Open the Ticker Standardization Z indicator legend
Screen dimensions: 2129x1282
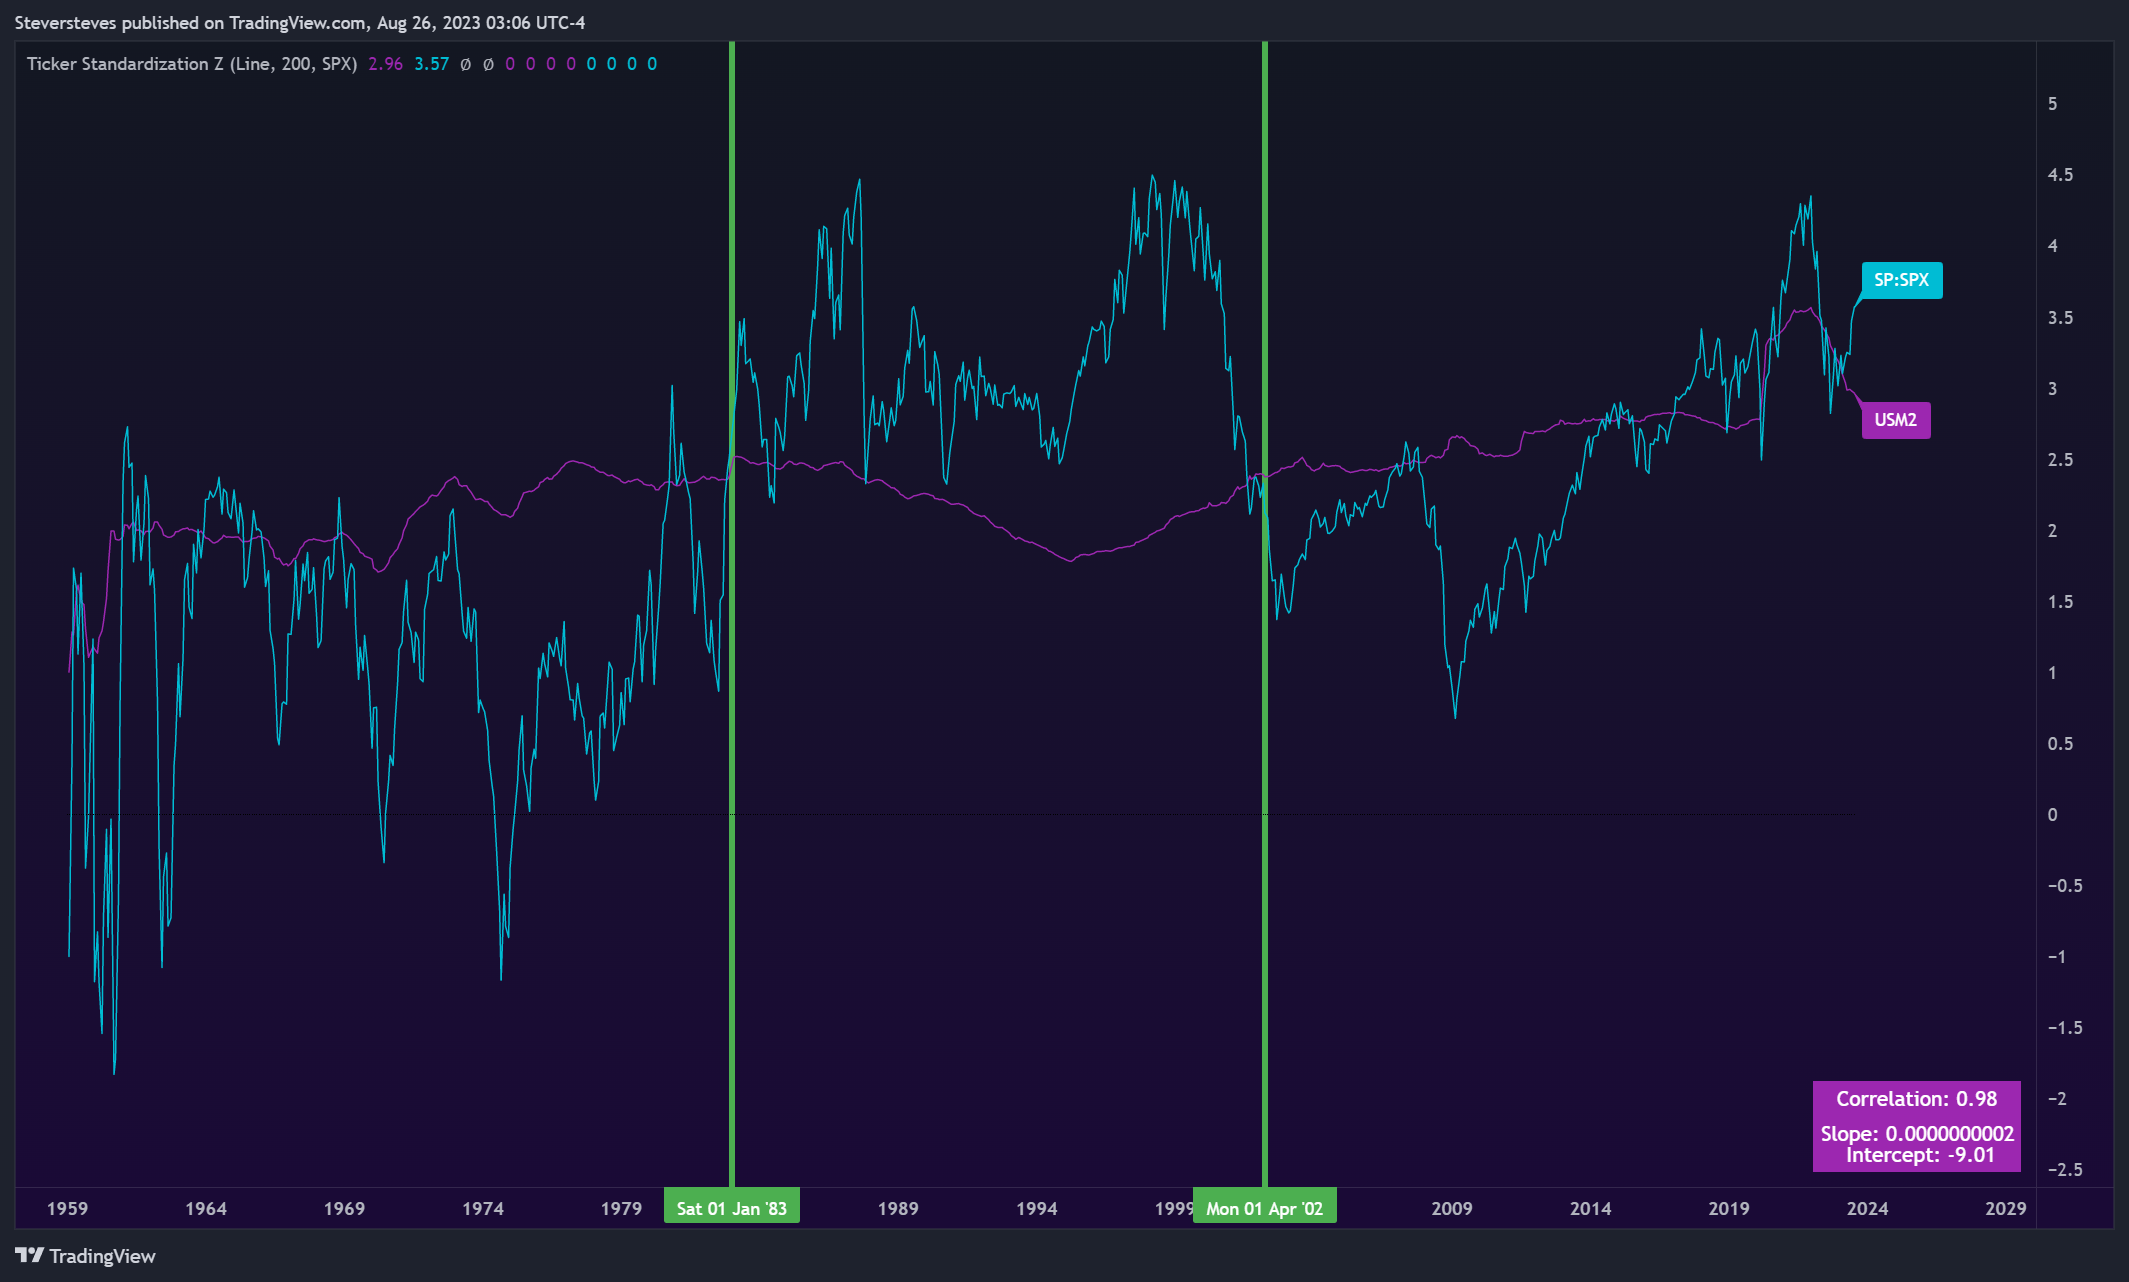192,64
